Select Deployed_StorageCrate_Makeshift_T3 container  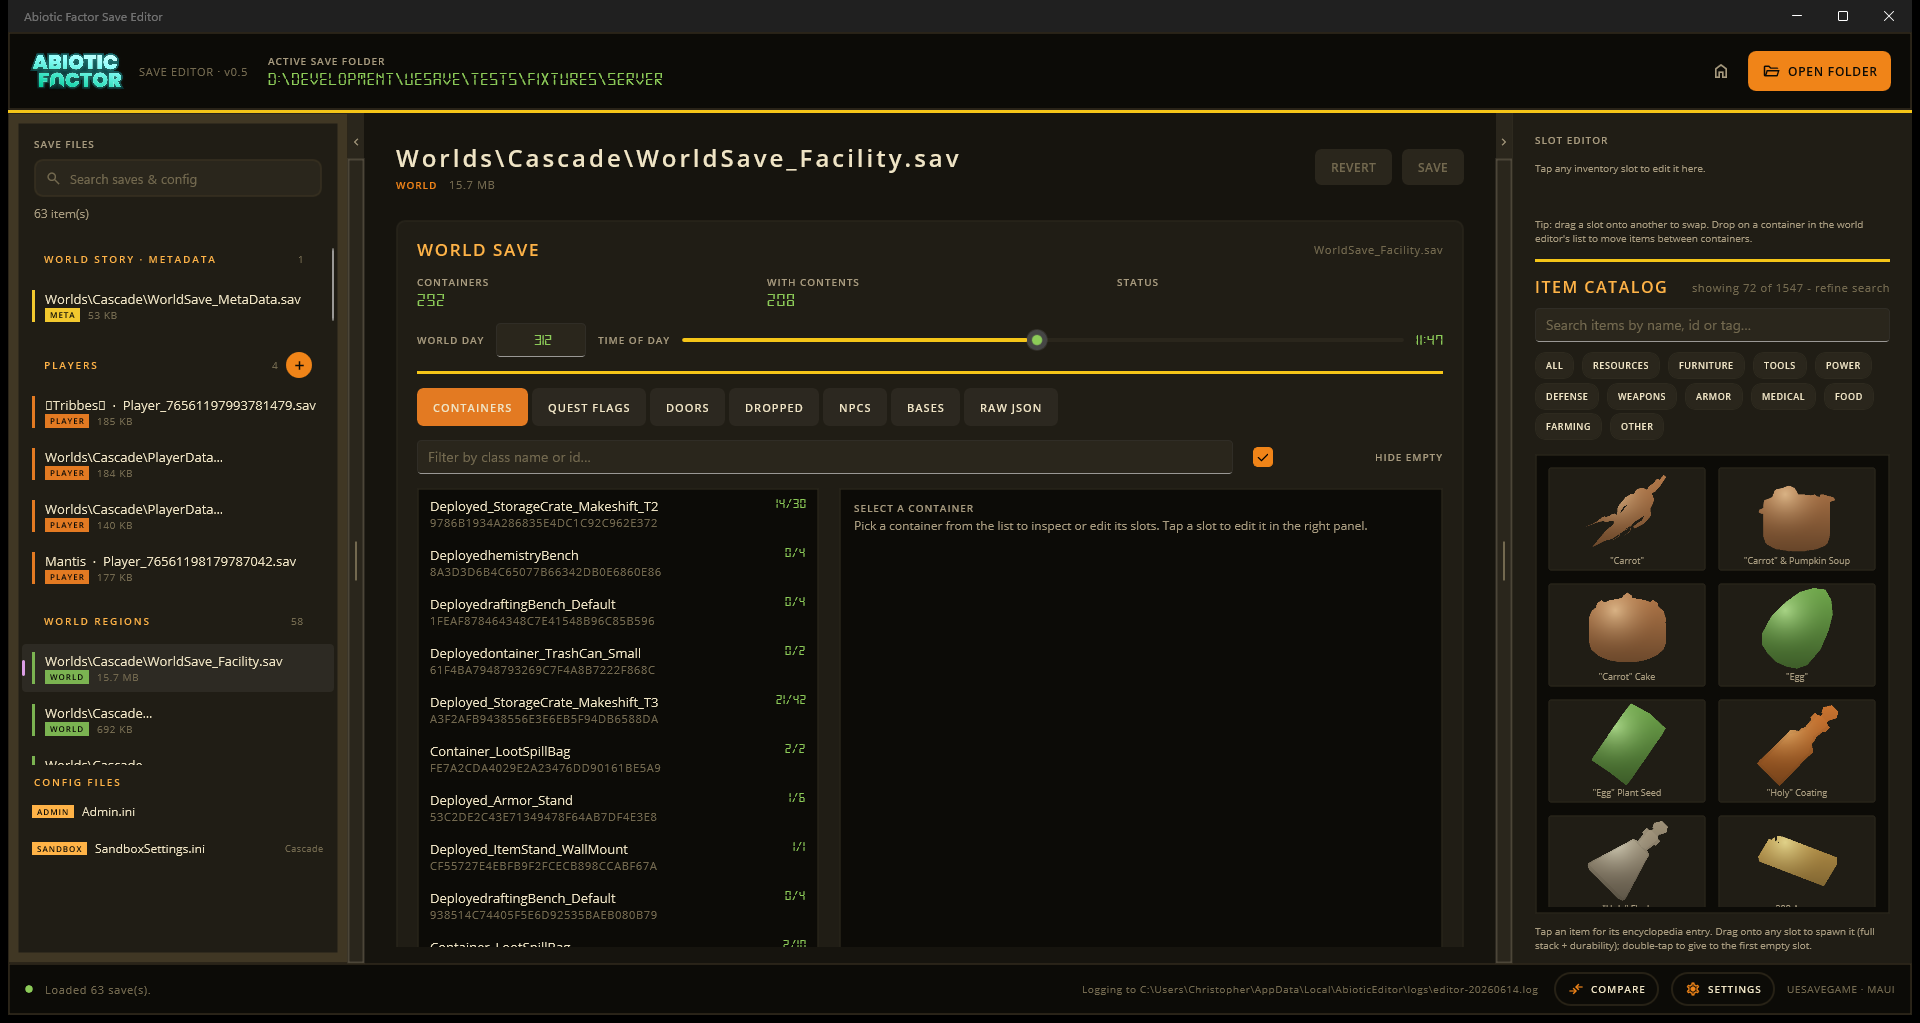(618, 710)
